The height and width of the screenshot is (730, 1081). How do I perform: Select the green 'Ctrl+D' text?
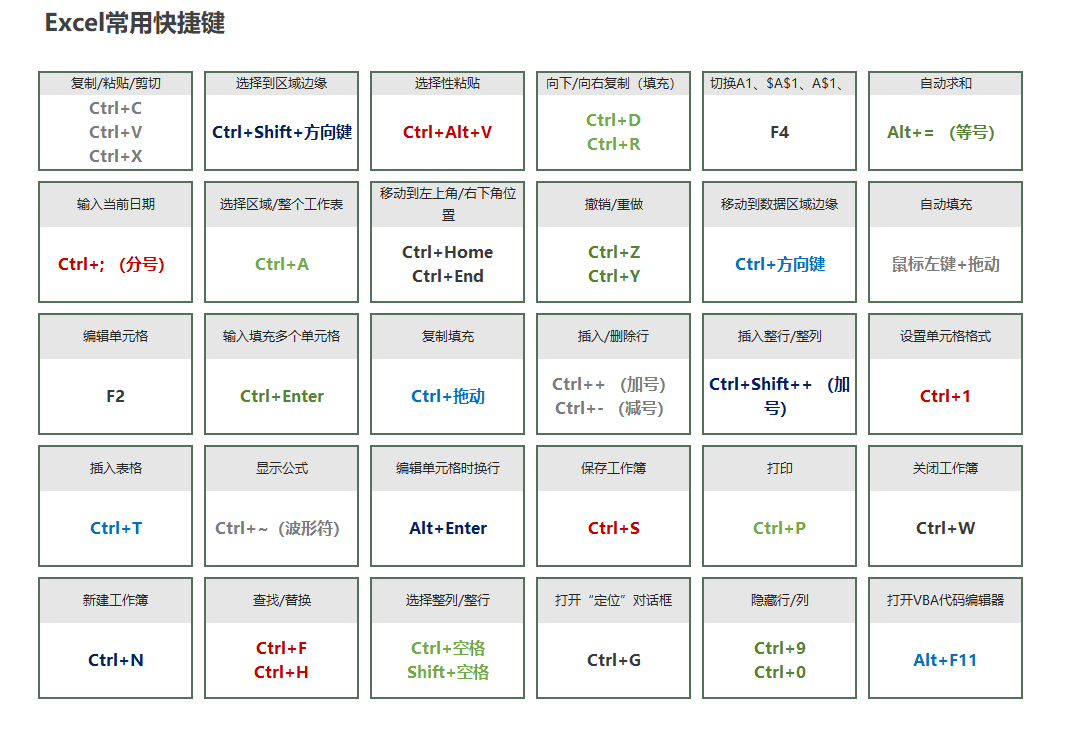(x=614, y=120)
